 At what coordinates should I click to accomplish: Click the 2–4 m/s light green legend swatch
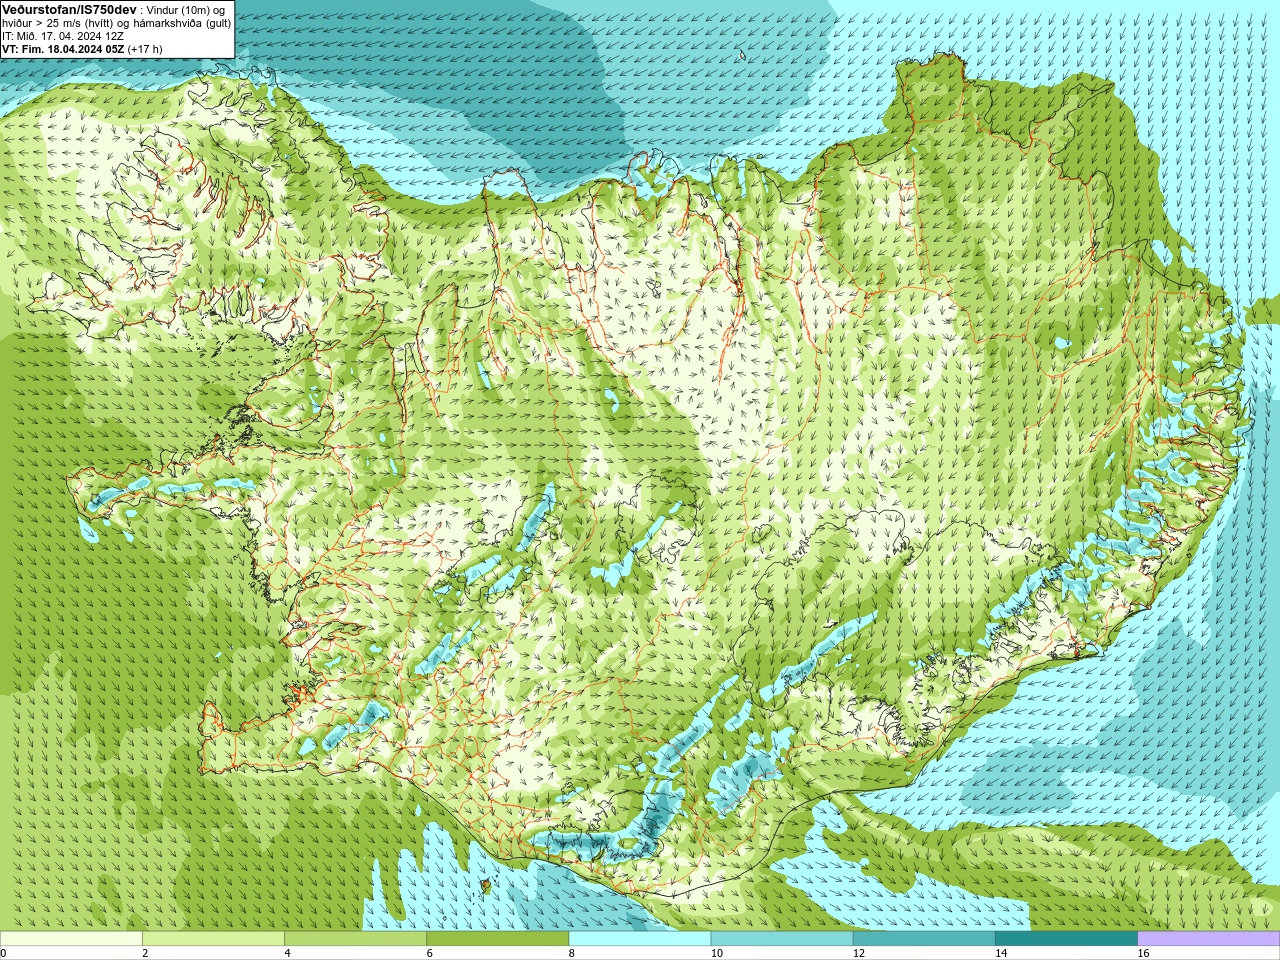(x=213, y=939)
